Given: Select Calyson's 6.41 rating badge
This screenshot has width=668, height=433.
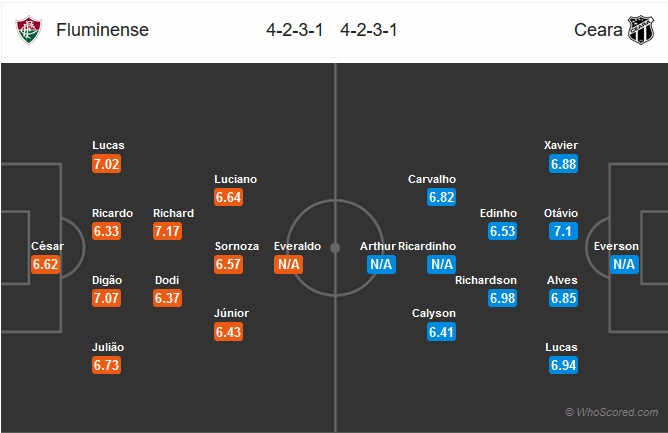Looking at the screenshot, I should (x=441, y=332).
